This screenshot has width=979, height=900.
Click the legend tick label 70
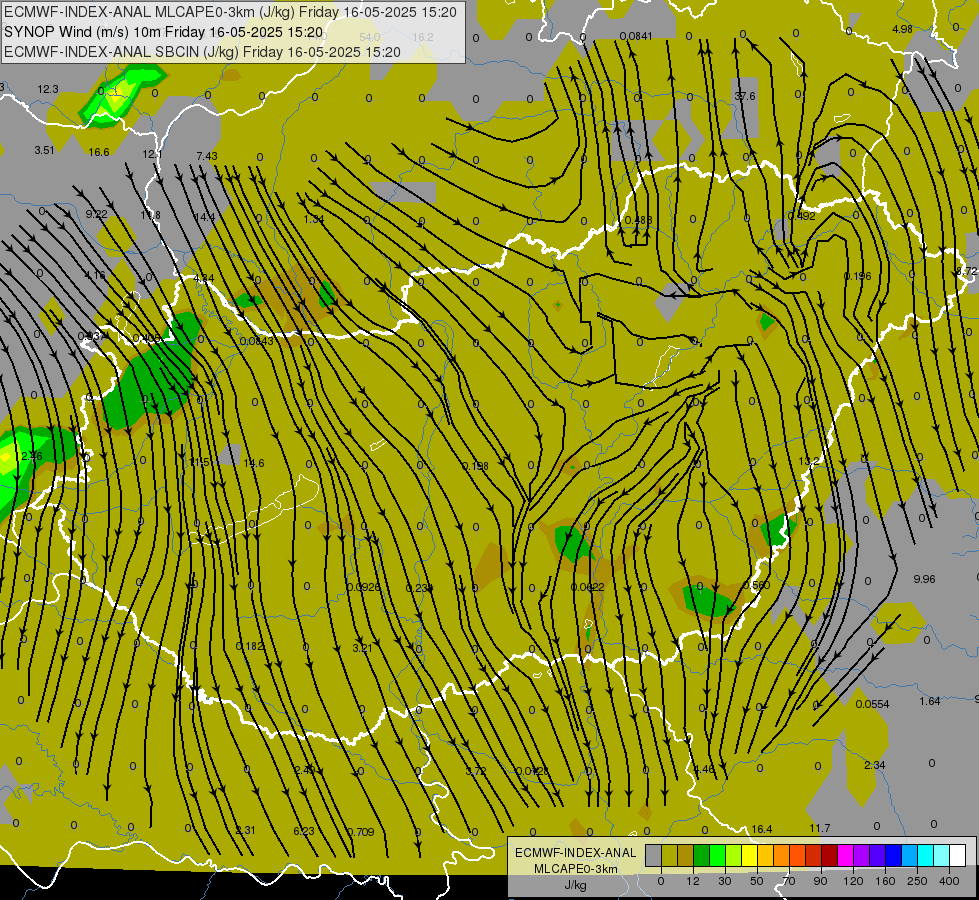point(789,881)
